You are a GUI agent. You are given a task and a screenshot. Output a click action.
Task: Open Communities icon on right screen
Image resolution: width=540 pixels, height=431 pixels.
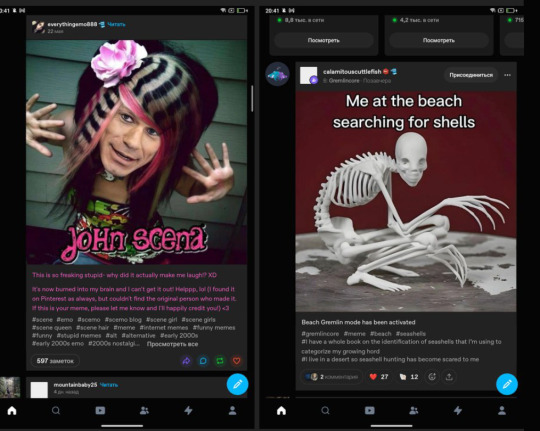click(414, 410)
